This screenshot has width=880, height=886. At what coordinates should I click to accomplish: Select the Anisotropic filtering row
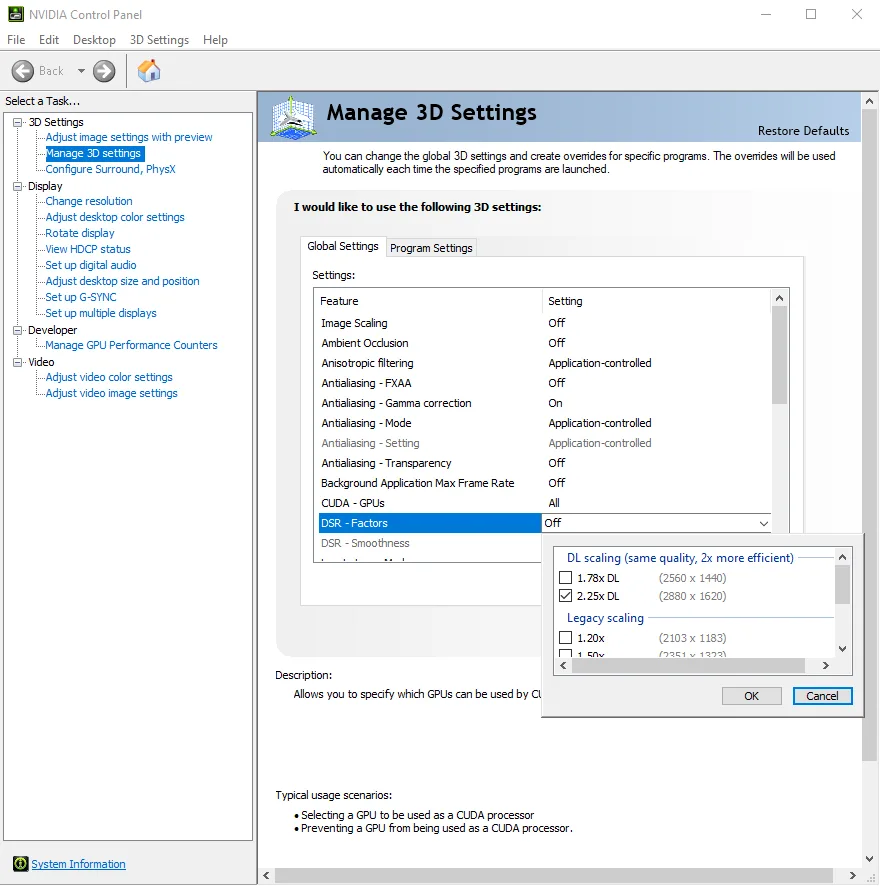[543, 363]
